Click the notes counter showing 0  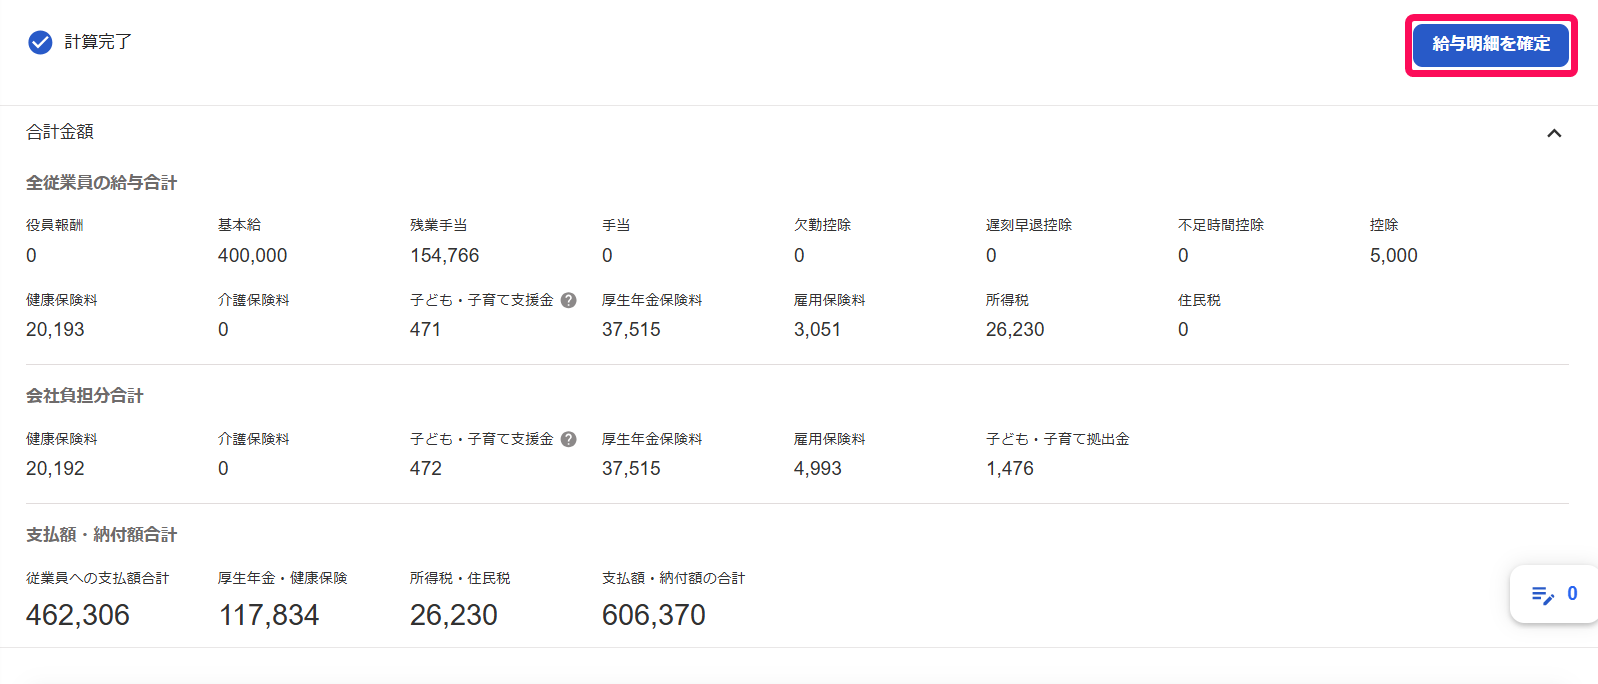click(1572, 594)
